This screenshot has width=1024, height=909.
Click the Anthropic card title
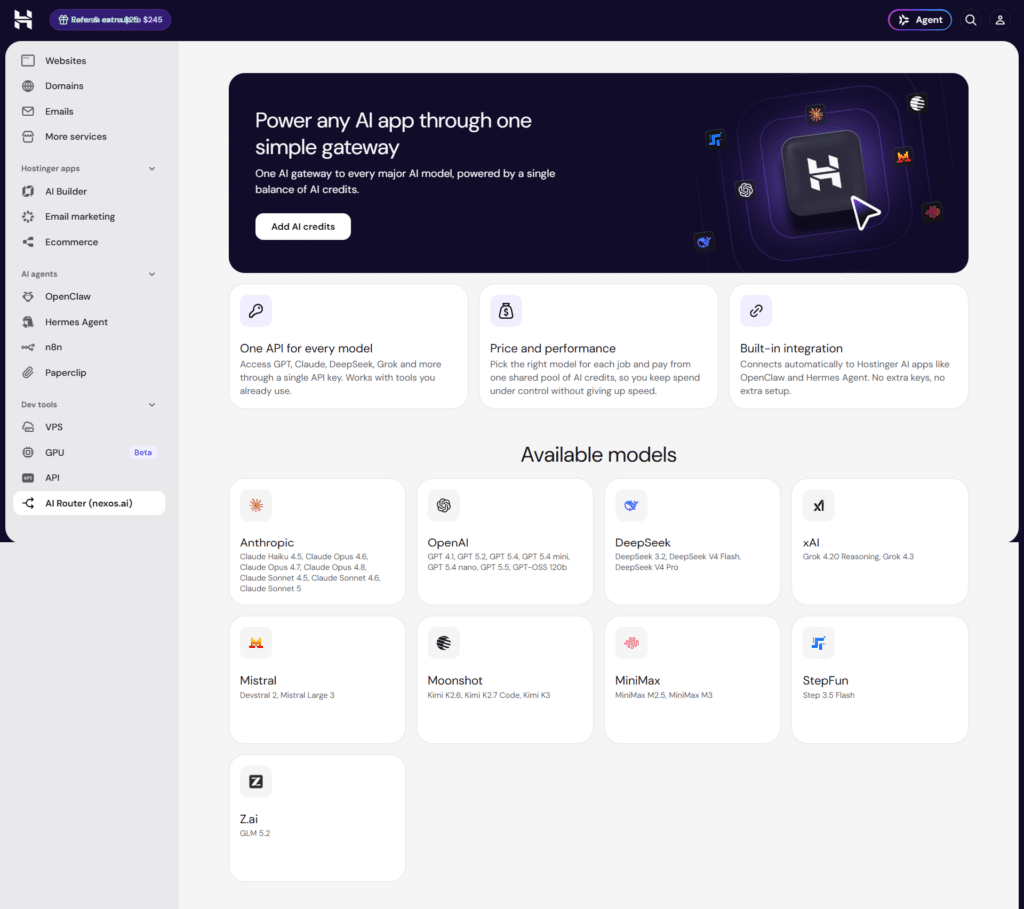tap(266, 543)
